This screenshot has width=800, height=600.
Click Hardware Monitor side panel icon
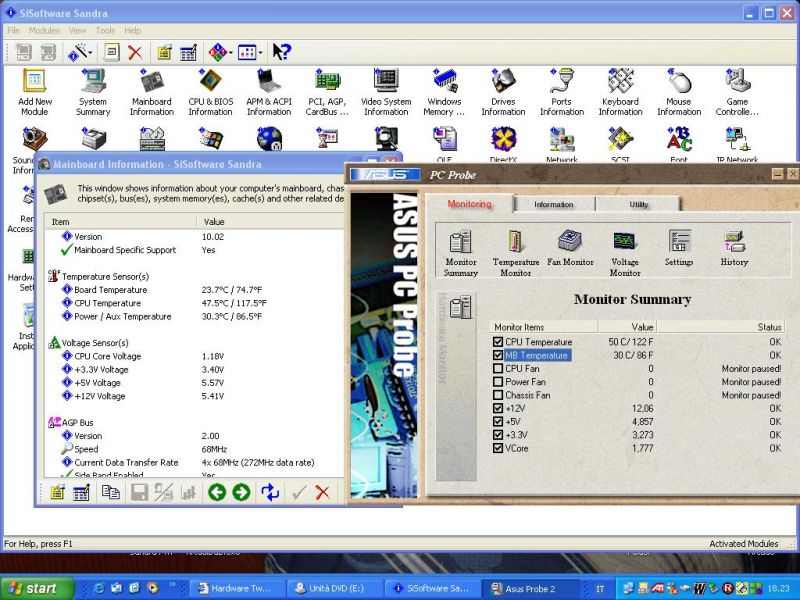click(x=461, y=307)
